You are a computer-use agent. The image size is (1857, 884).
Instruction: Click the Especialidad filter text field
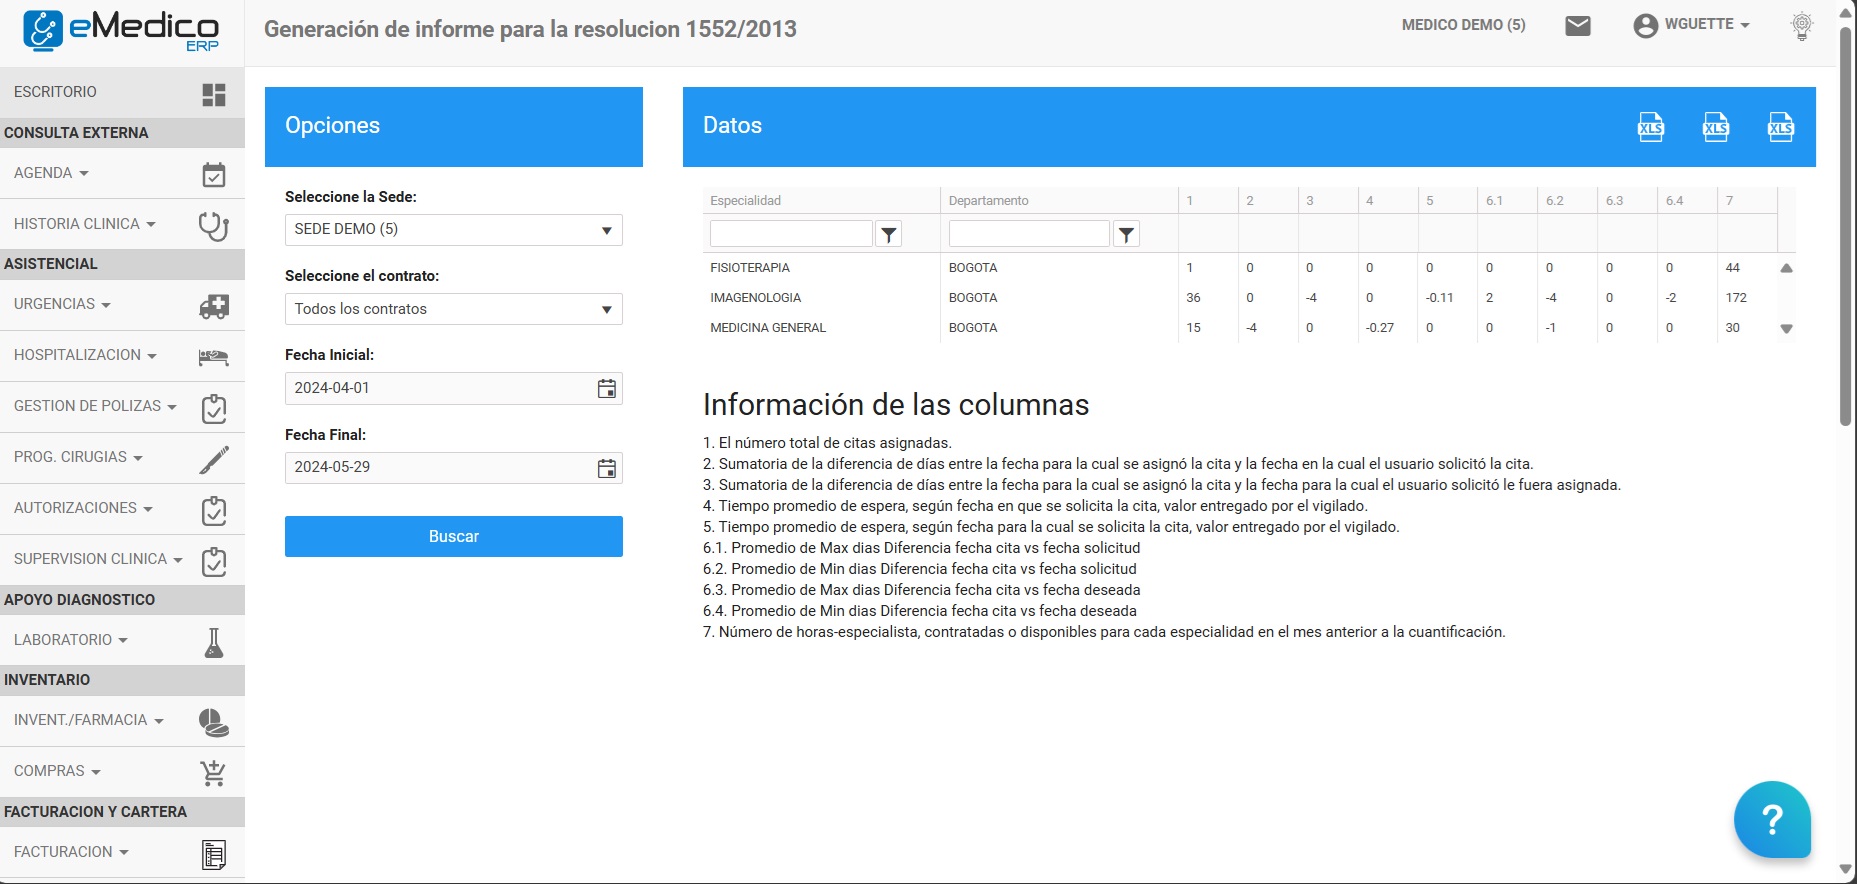(791, 234)
